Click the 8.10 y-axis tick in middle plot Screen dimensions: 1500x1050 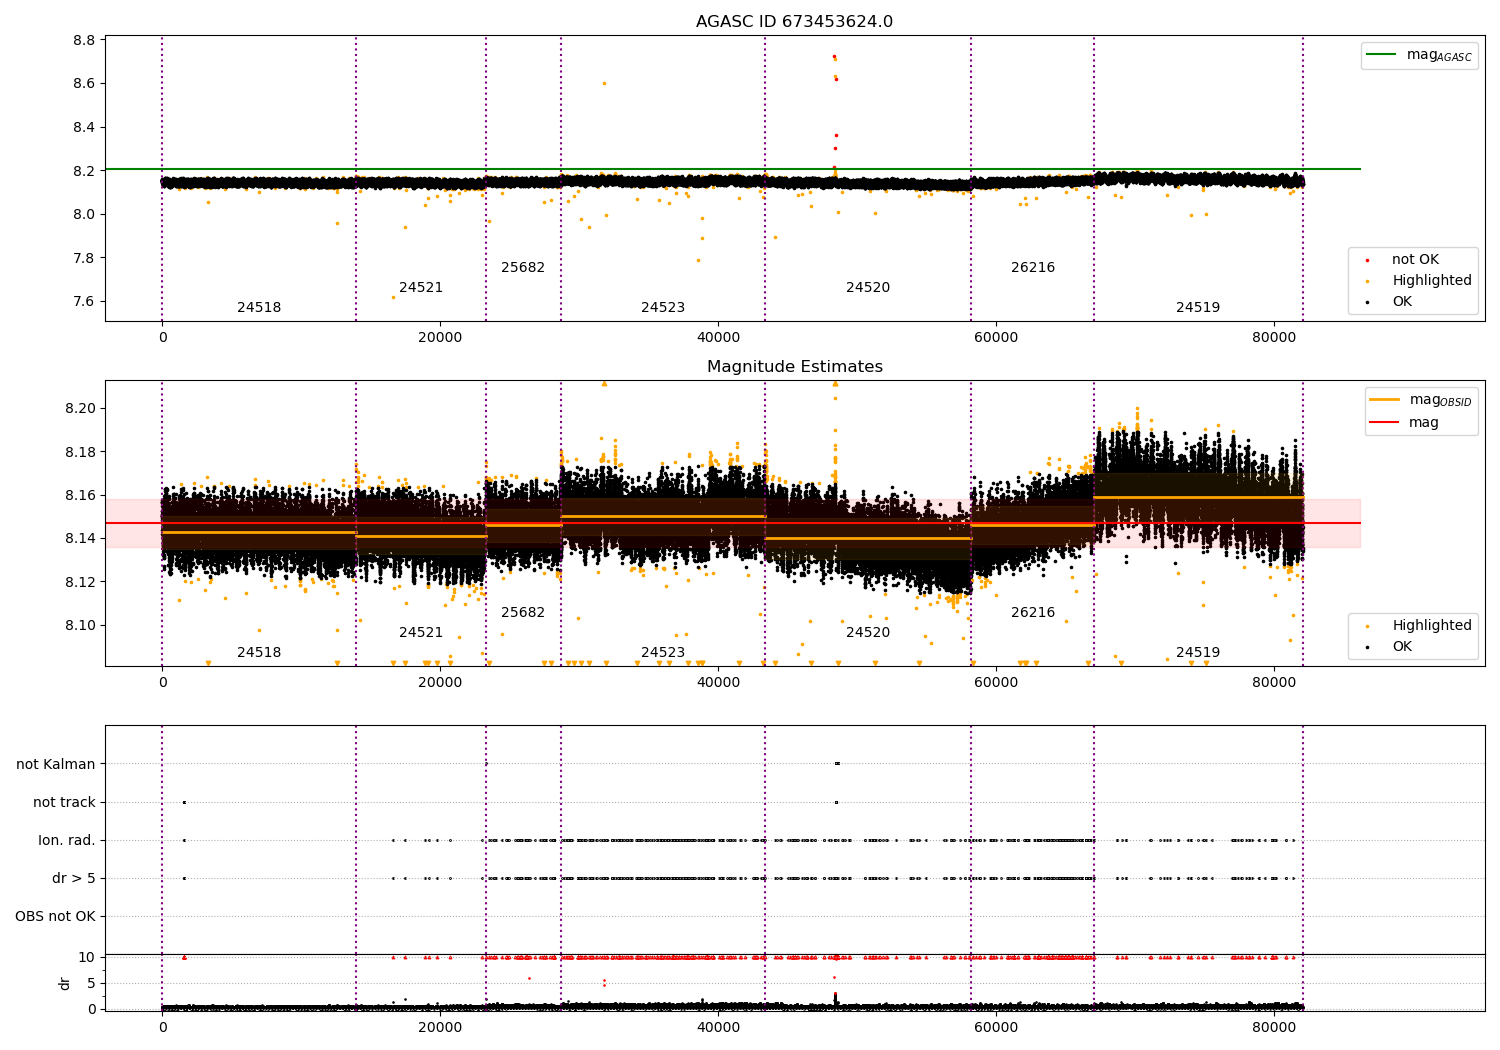coord(81,626)
